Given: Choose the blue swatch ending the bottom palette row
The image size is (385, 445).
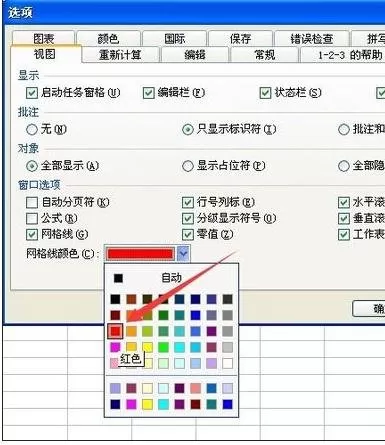Looking at the screenshot, I should 227,404.
